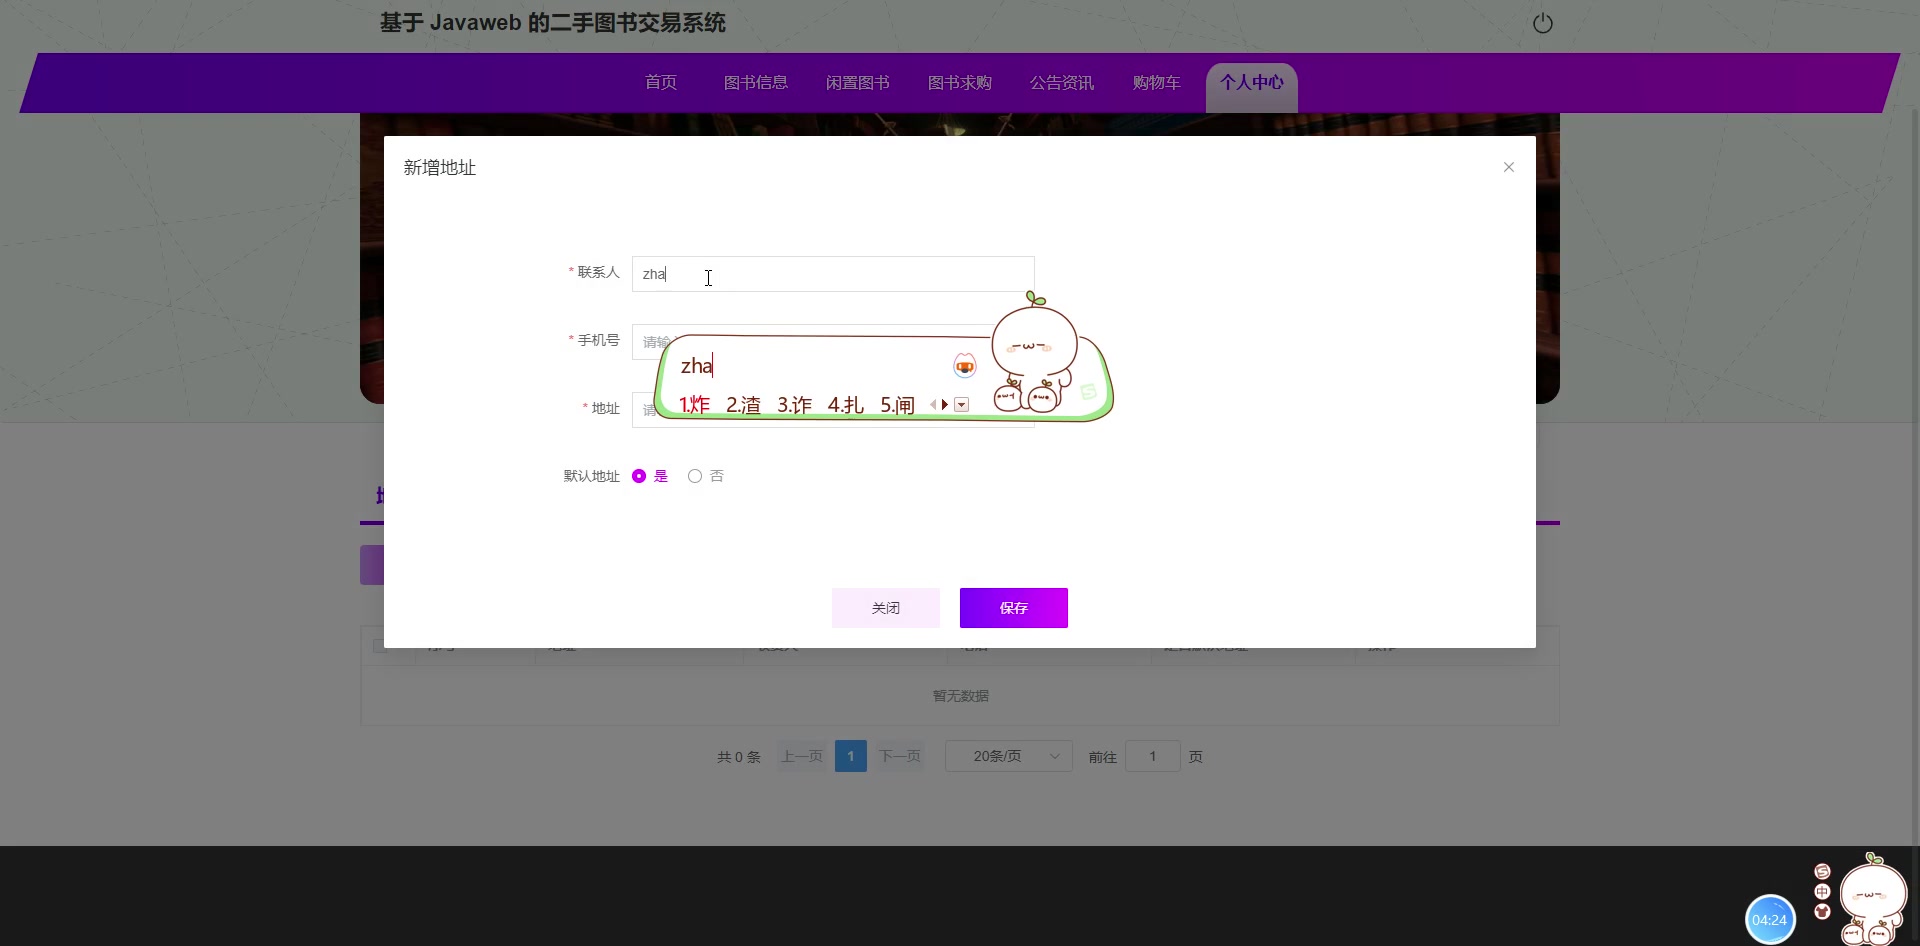Open 图书求购 navigation item
Screen dimensions: 1920x946
coord(960,82)
